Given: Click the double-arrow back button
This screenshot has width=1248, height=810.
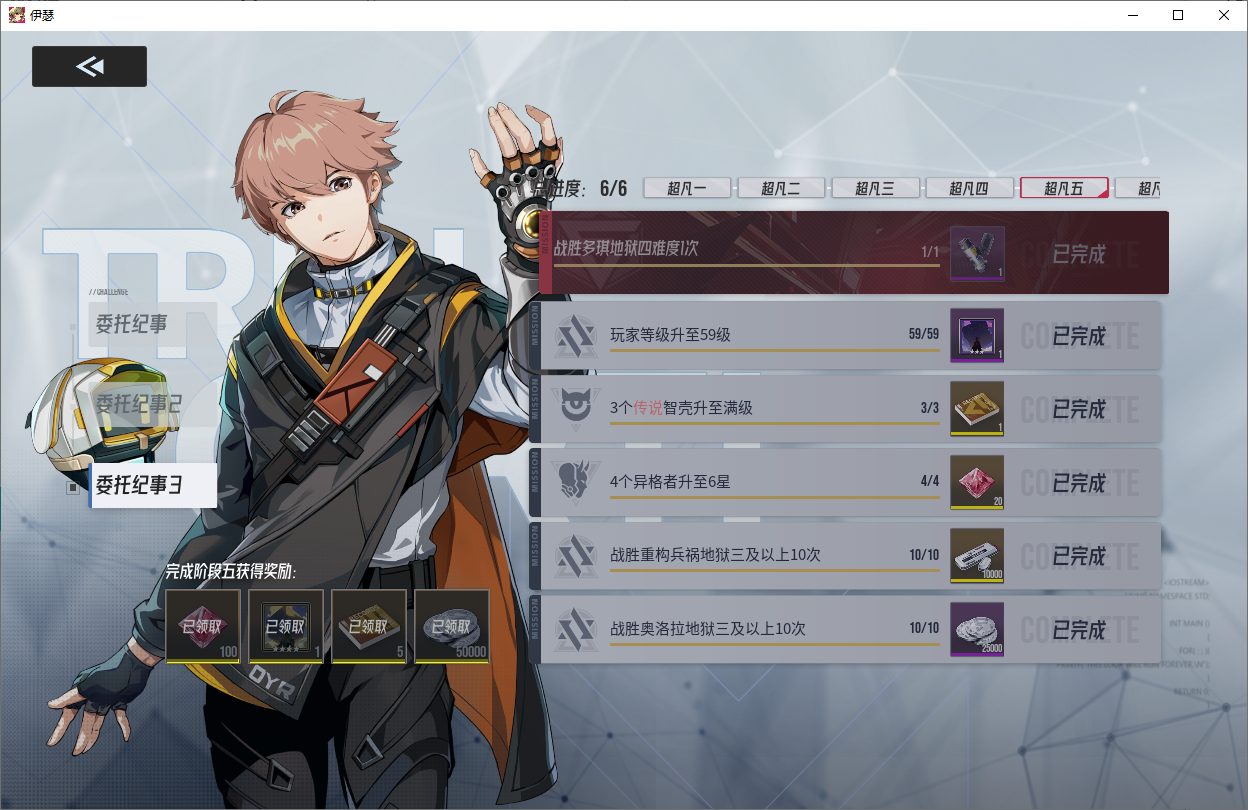Looking at the screenshot, I should point(89,66).
